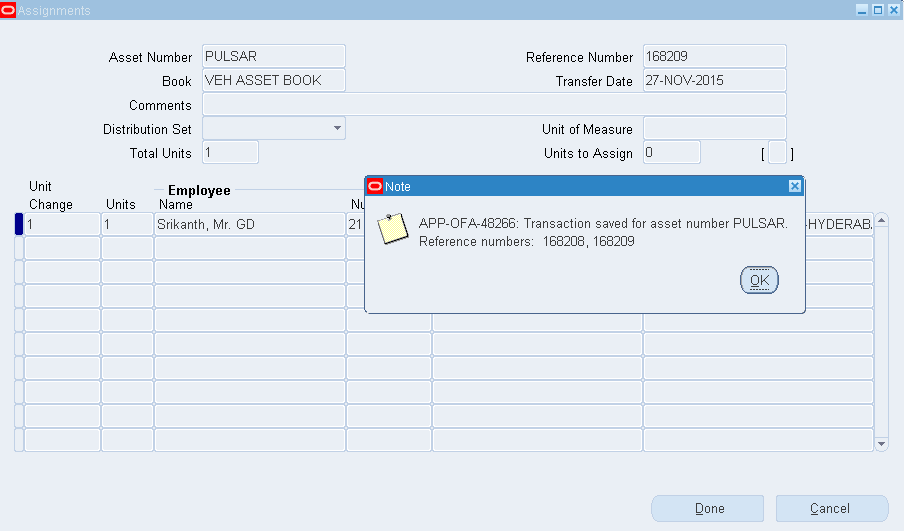Click the Asset Number field PULSAR
This screenshot has height=531, width=904.
tap(273, 57)
